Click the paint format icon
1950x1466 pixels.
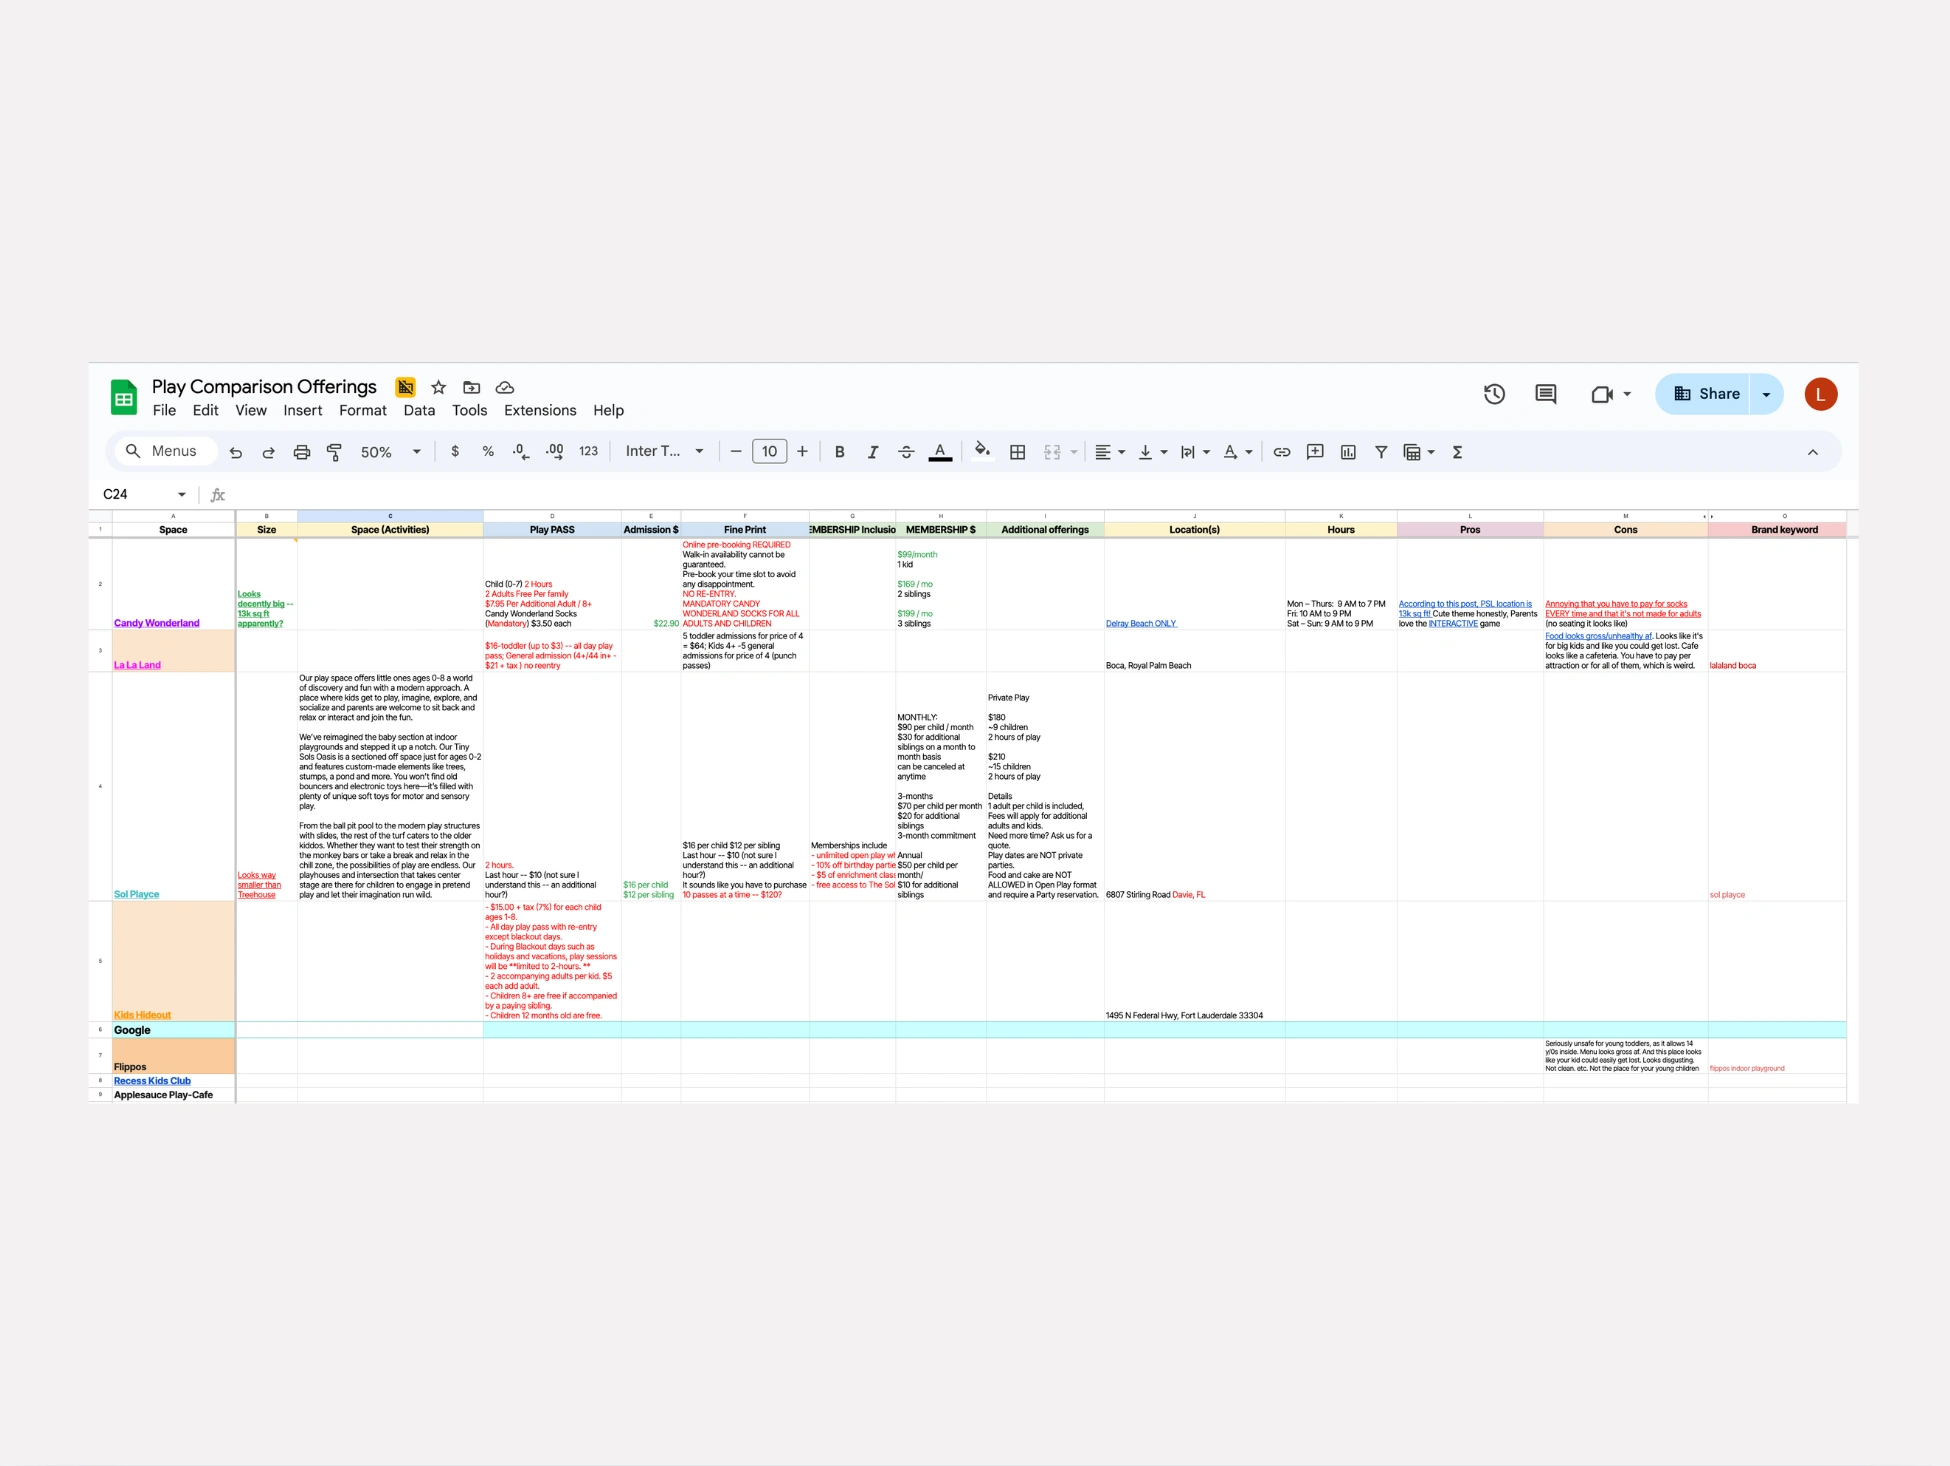coord(334,452)
